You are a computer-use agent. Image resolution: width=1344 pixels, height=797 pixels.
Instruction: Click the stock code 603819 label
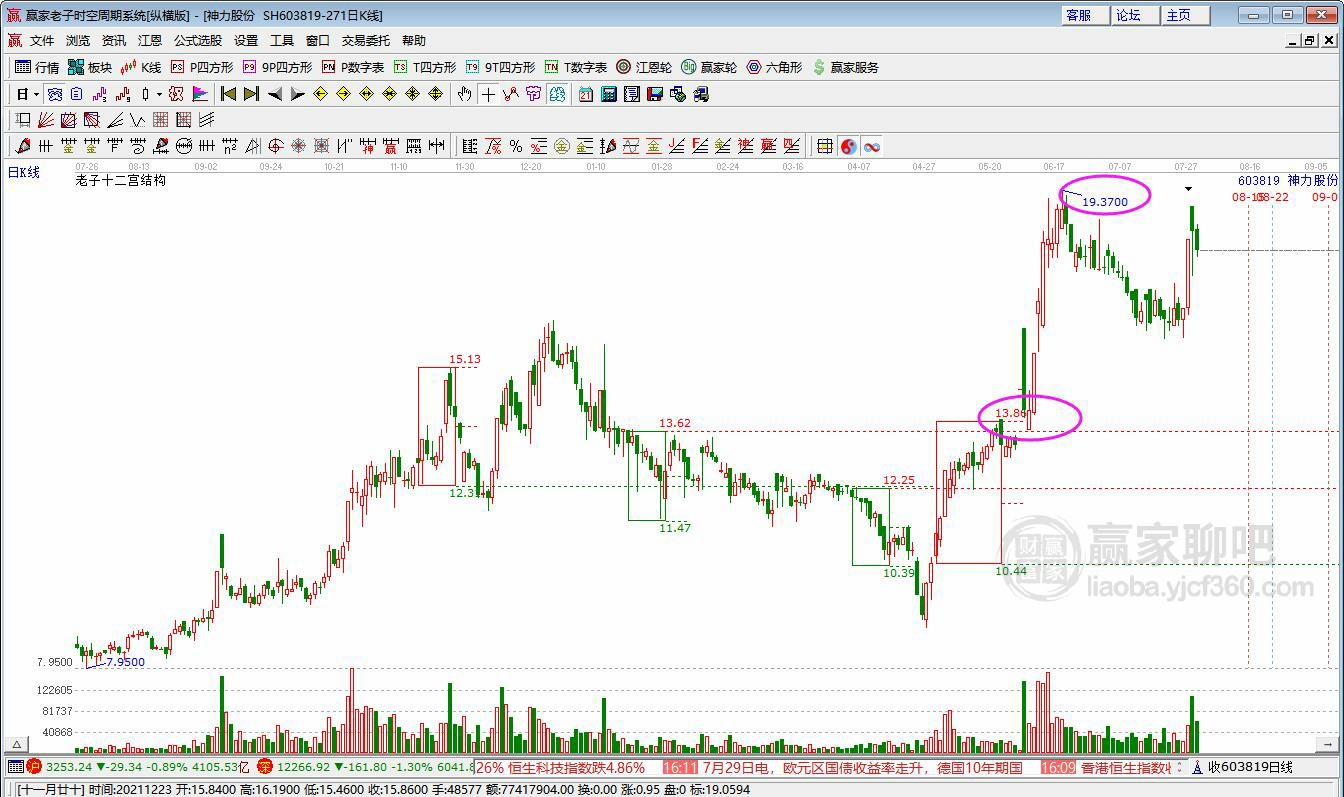tap(1259, 181)
